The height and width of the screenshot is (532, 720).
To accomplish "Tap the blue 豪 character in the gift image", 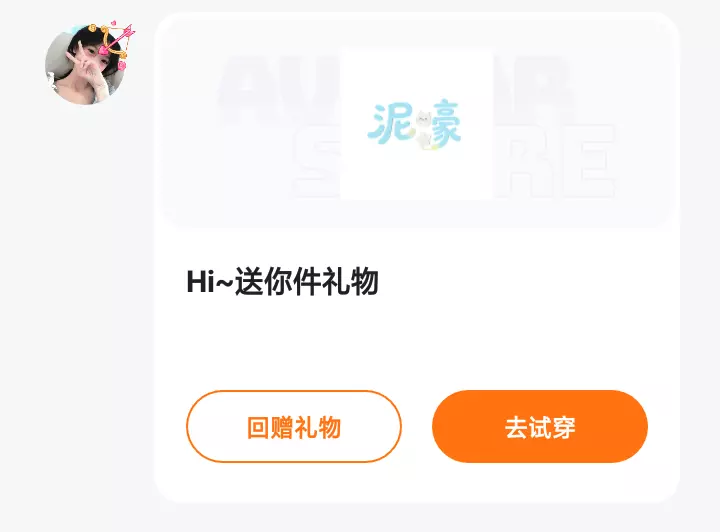I will (446, 123).
